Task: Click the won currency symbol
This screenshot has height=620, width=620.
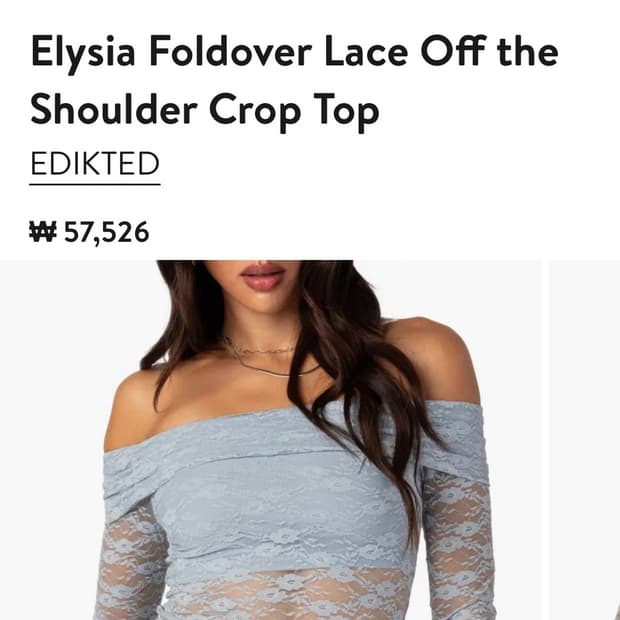Action: pos(43,231)
